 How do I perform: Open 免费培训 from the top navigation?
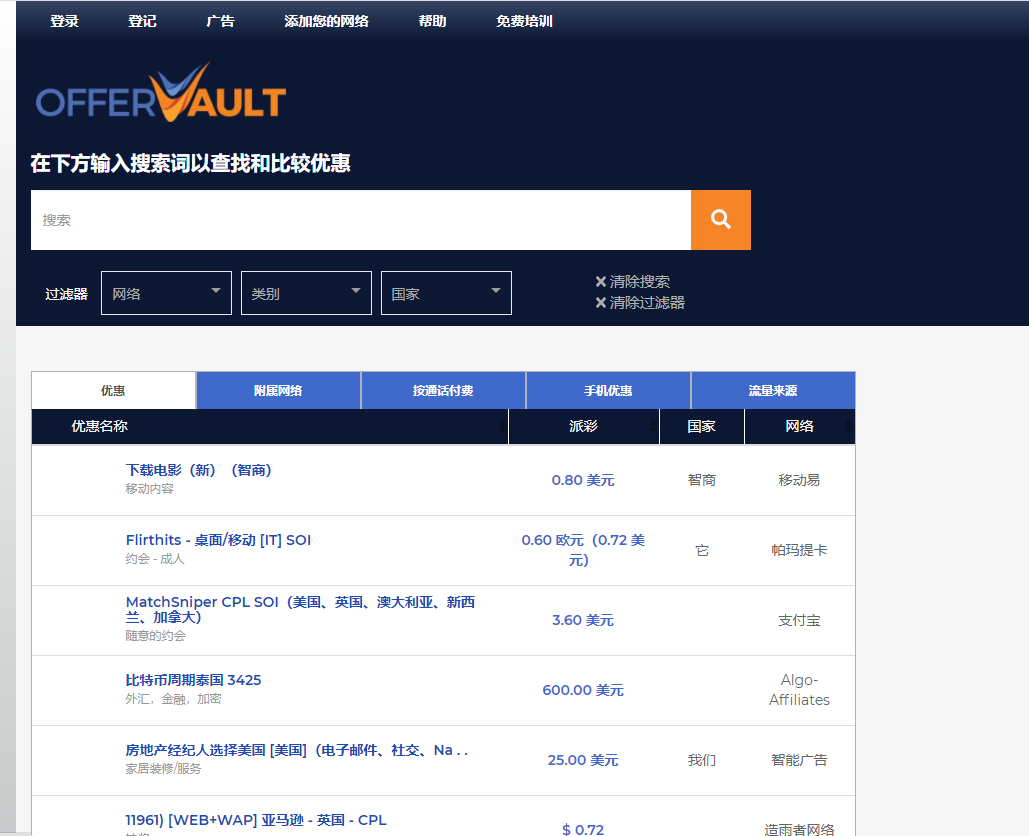pyautogui.click(x=524, y=21)
